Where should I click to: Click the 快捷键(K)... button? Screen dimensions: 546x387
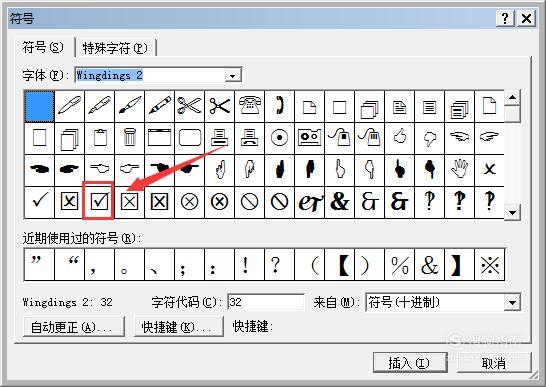coord(179,327)
